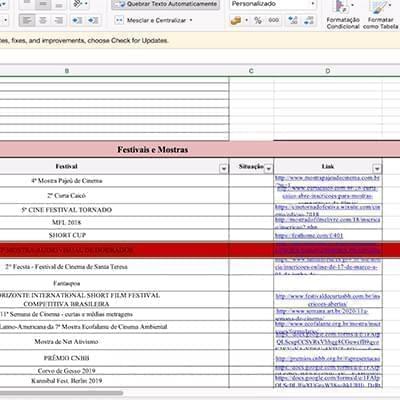400x400 pixels.
Task: Apply thousands separator style
Action: click(x=274, y=21)
